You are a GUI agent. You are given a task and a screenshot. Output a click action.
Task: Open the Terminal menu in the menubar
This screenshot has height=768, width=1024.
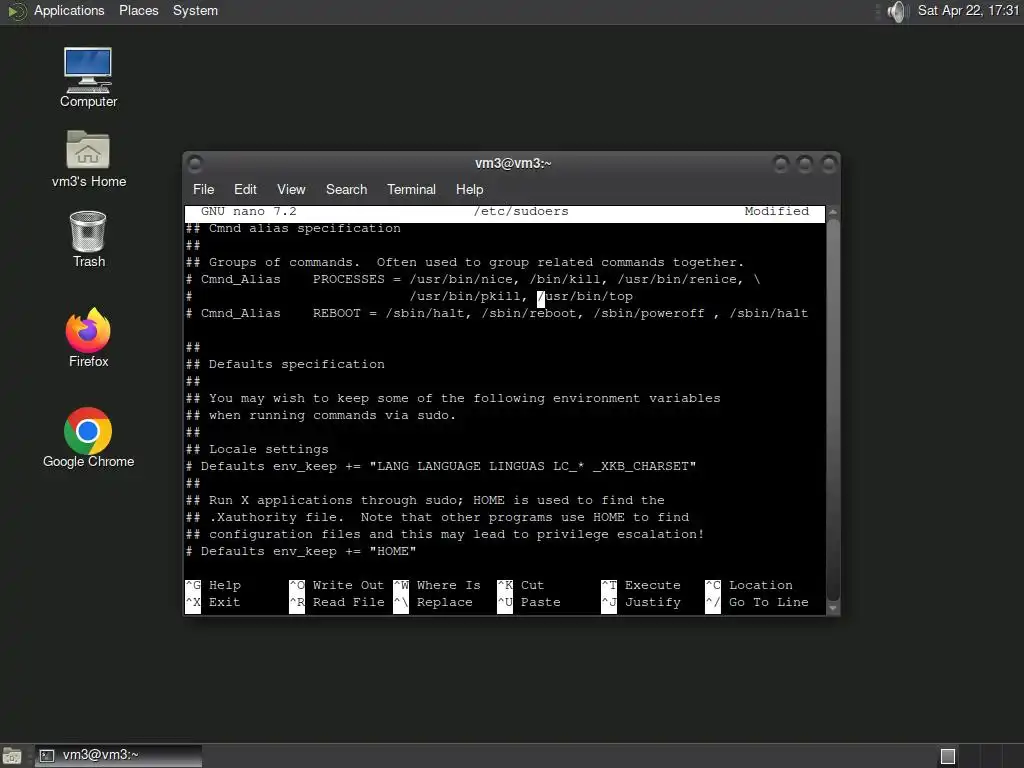(411, 189)
